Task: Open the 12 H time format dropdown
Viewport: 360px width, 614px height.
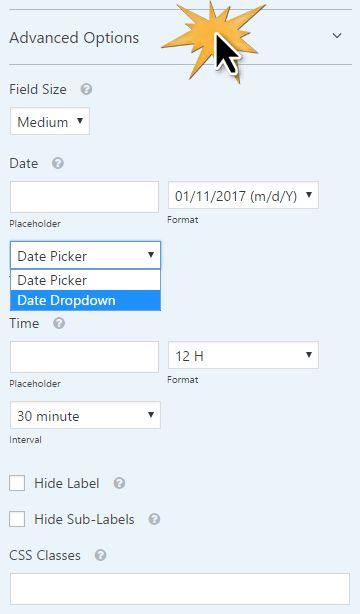Action: (x=243, y=355)
